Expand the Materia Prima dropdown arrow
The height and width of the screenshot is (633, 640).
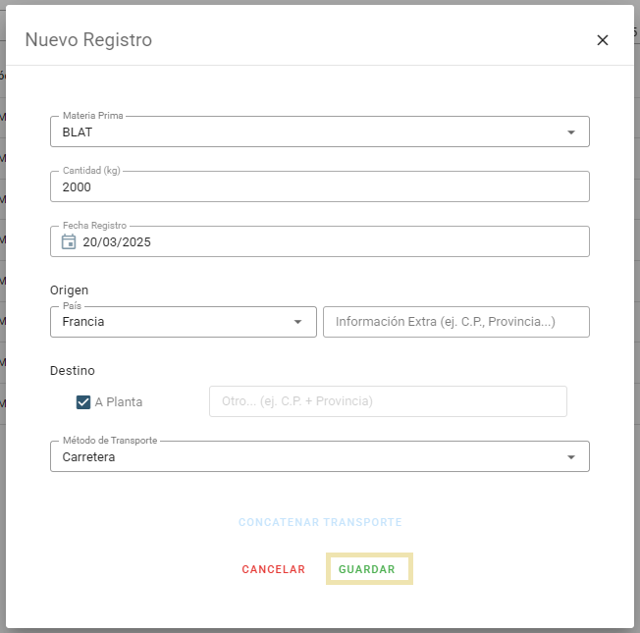point(571,132)
